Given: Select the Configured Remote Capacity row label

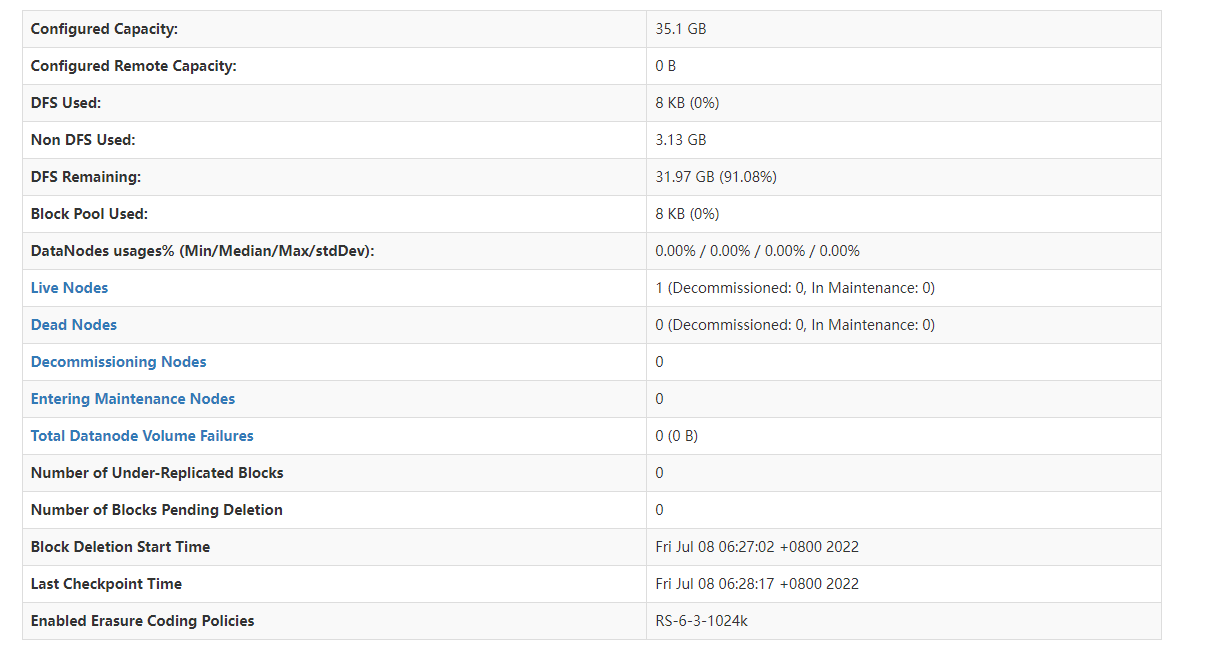Looking at the screenshot, I should [134, 66].
